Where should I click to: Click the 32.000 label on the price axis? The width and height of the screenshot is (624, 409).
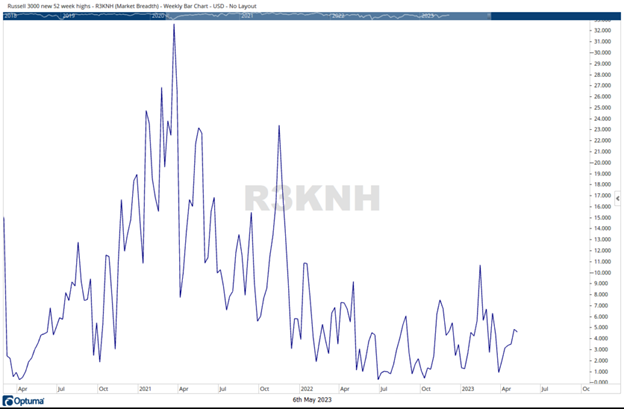602,31
